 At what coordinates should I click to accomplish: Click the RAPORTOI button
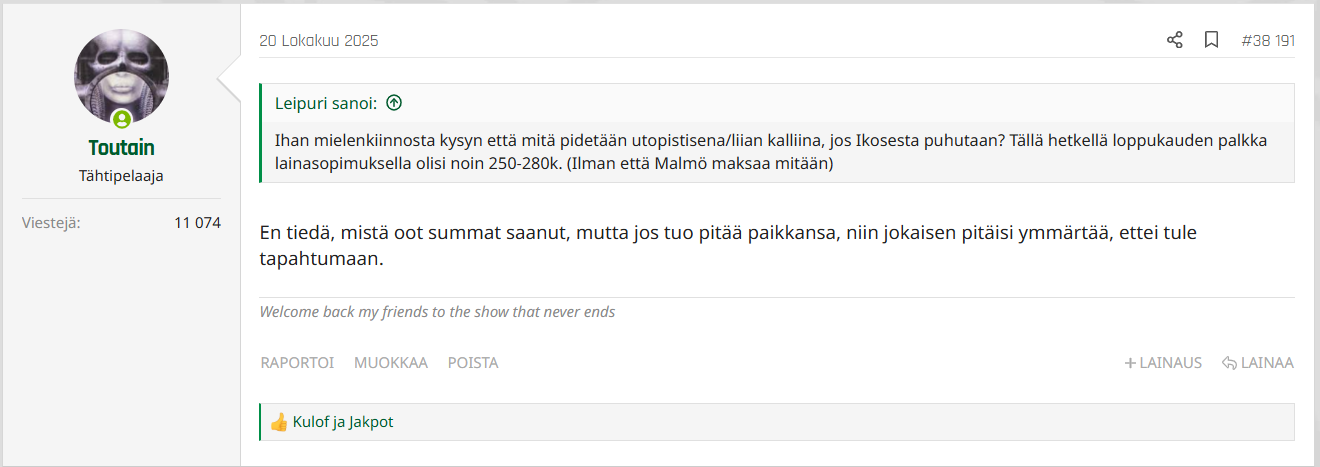297,363
